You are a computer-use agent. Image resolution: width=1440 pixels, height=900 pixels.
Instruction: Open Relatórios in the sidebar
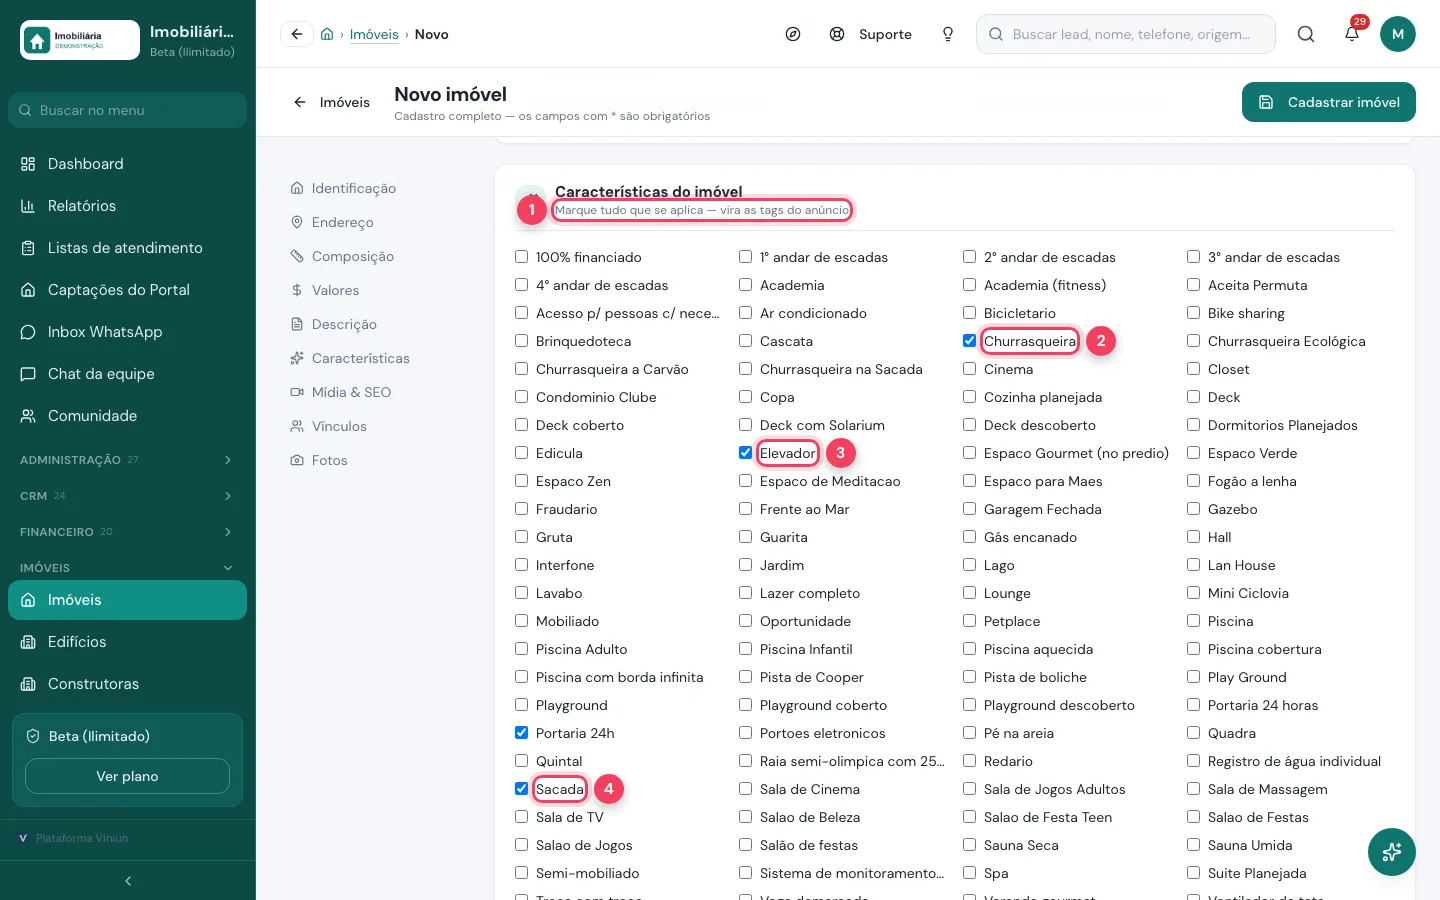127,206
